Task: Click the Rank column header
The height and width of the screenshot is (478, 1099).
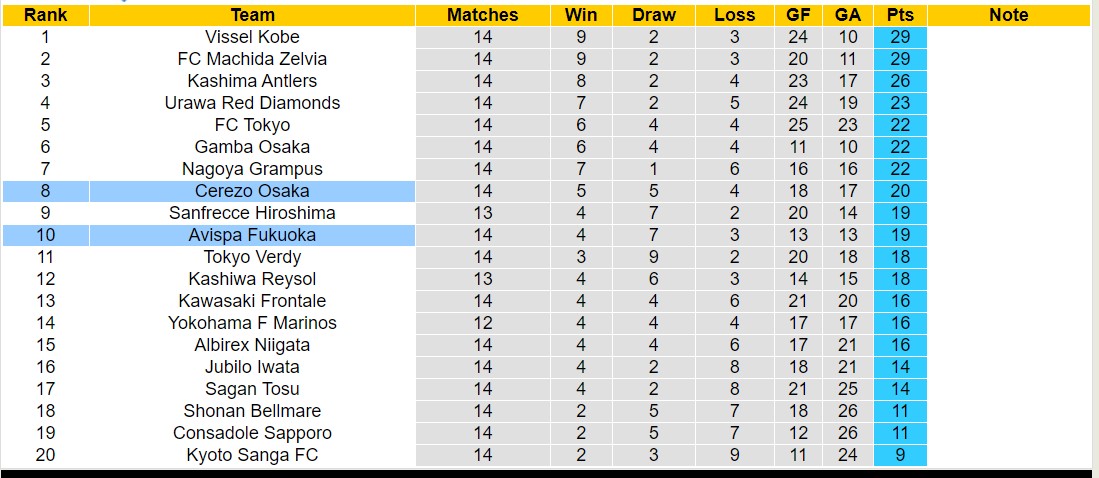Action: [x=45, y=15]
